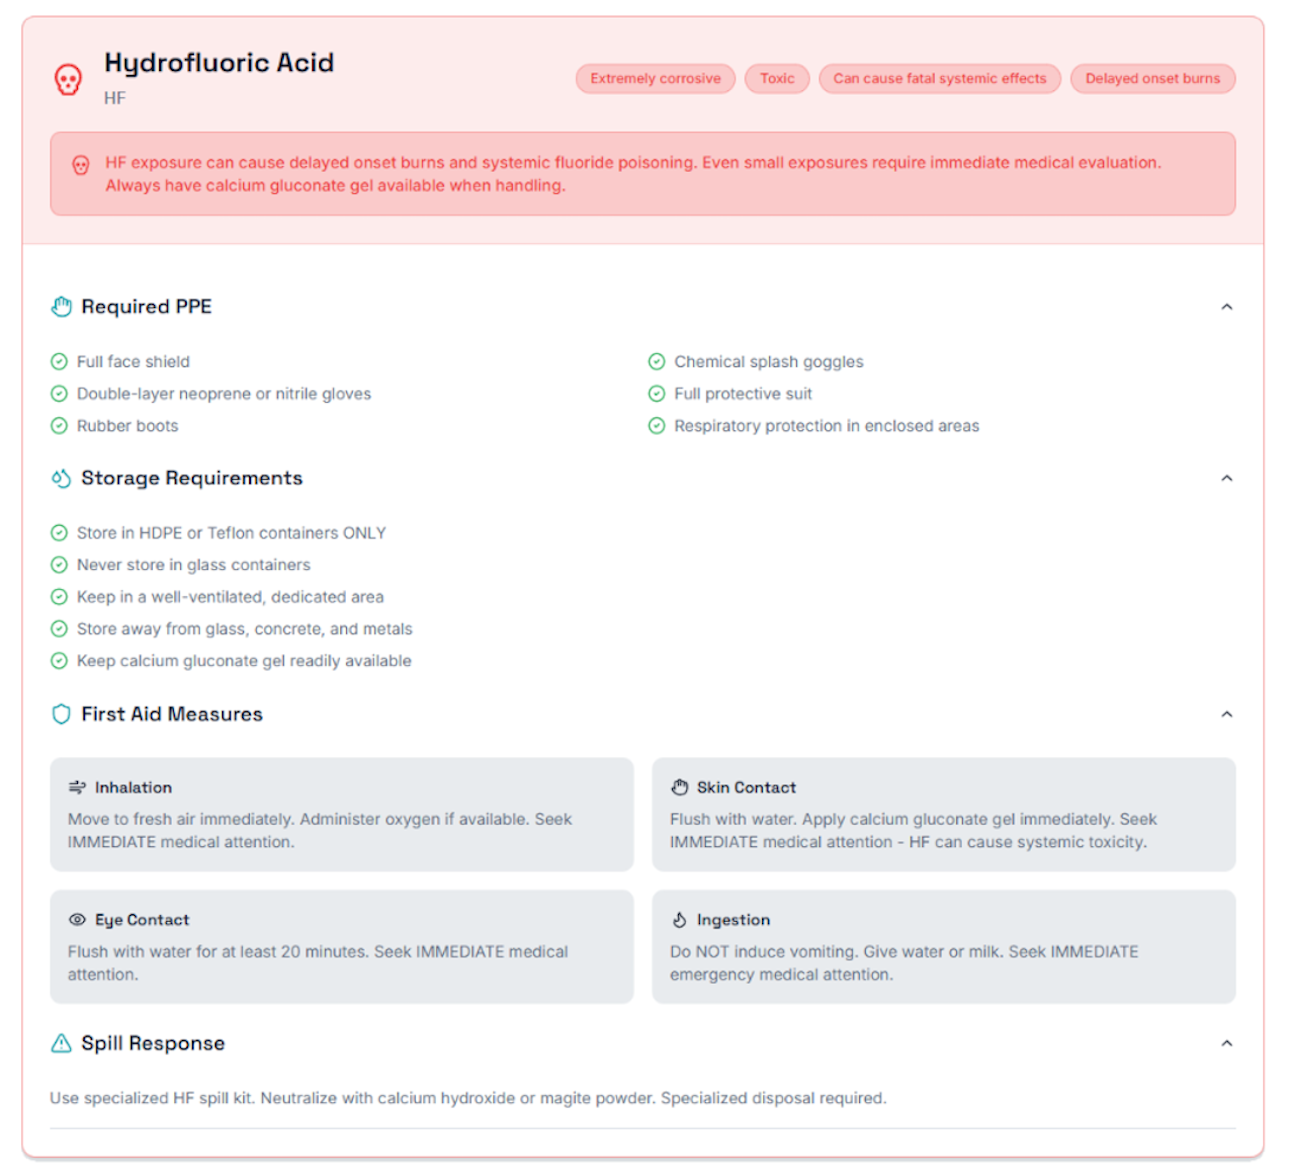
Task: Click 'Double-layer neoprene or nitrile gloves' text
Action: click(x=224, y=394)
